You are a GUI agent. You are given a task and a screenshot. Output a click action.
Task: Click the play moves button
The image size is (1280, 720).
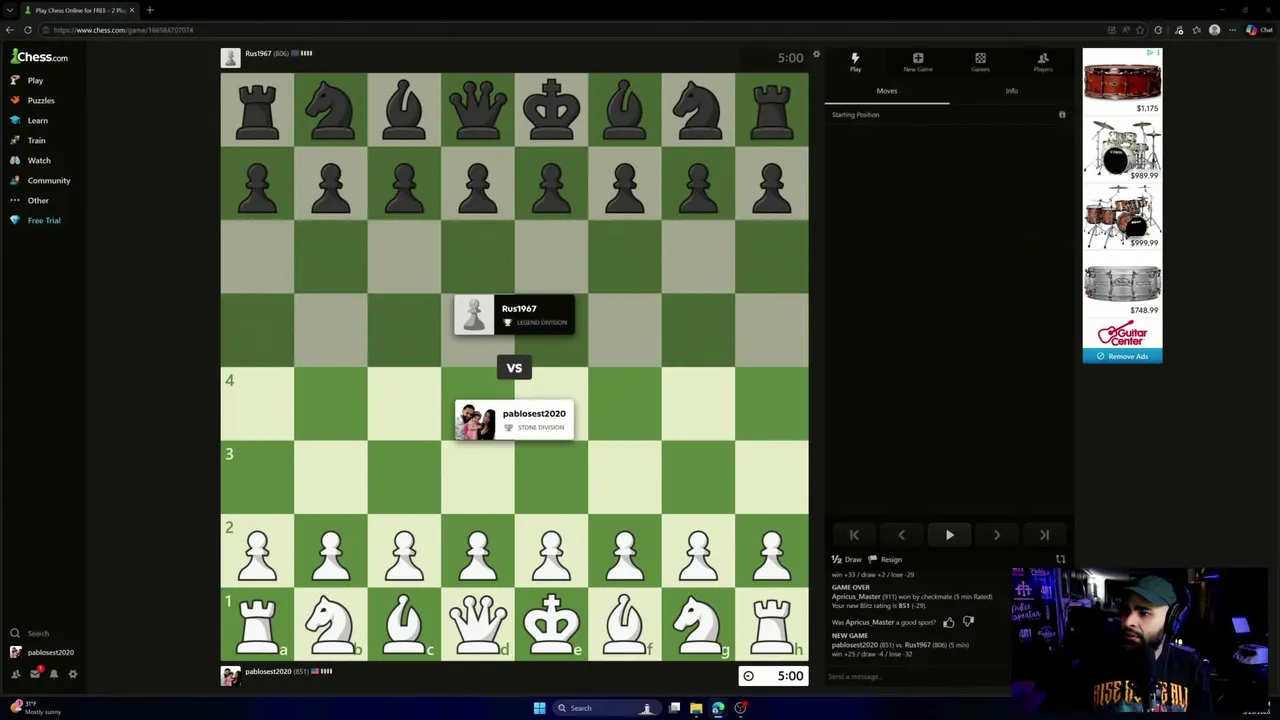(x=949, y=535)
